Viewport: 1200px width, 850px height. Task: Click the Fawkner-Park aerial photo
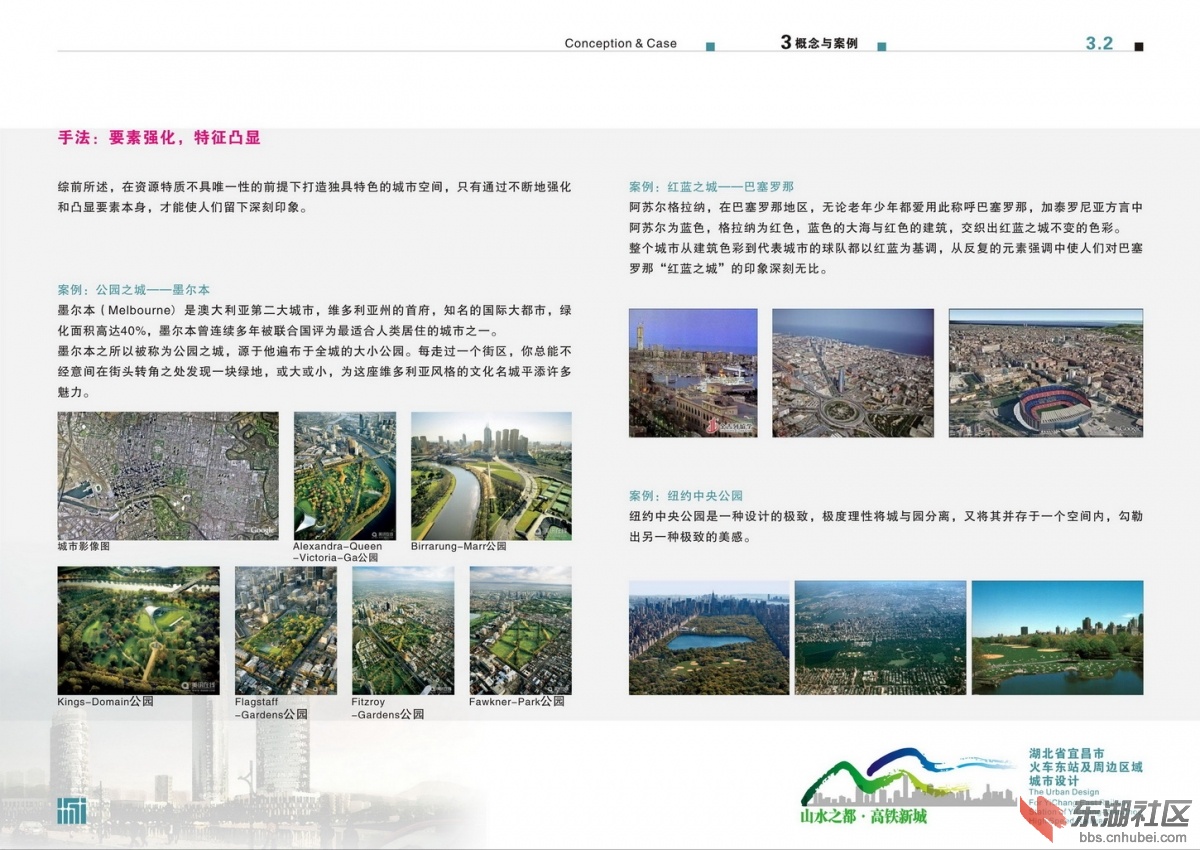tap(520, 630)
